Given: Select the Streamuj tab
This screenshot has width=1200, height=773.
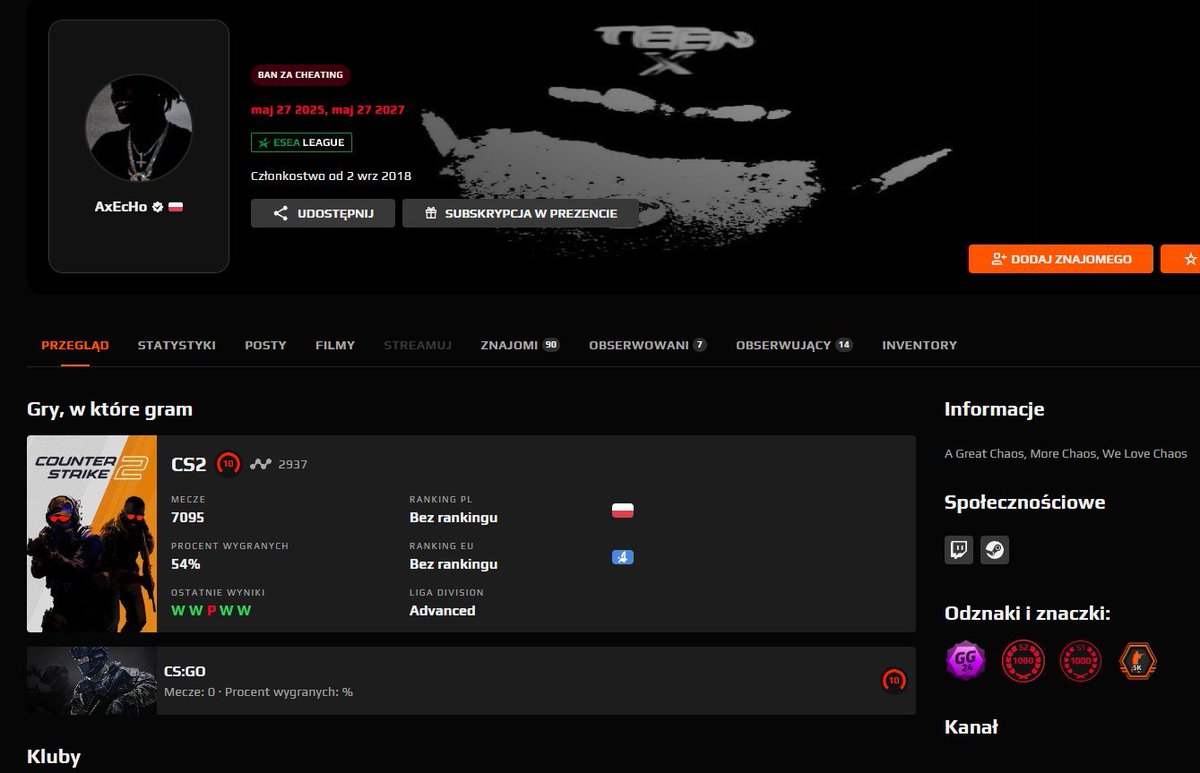Looking at the screenshot, I should [418, 345].
